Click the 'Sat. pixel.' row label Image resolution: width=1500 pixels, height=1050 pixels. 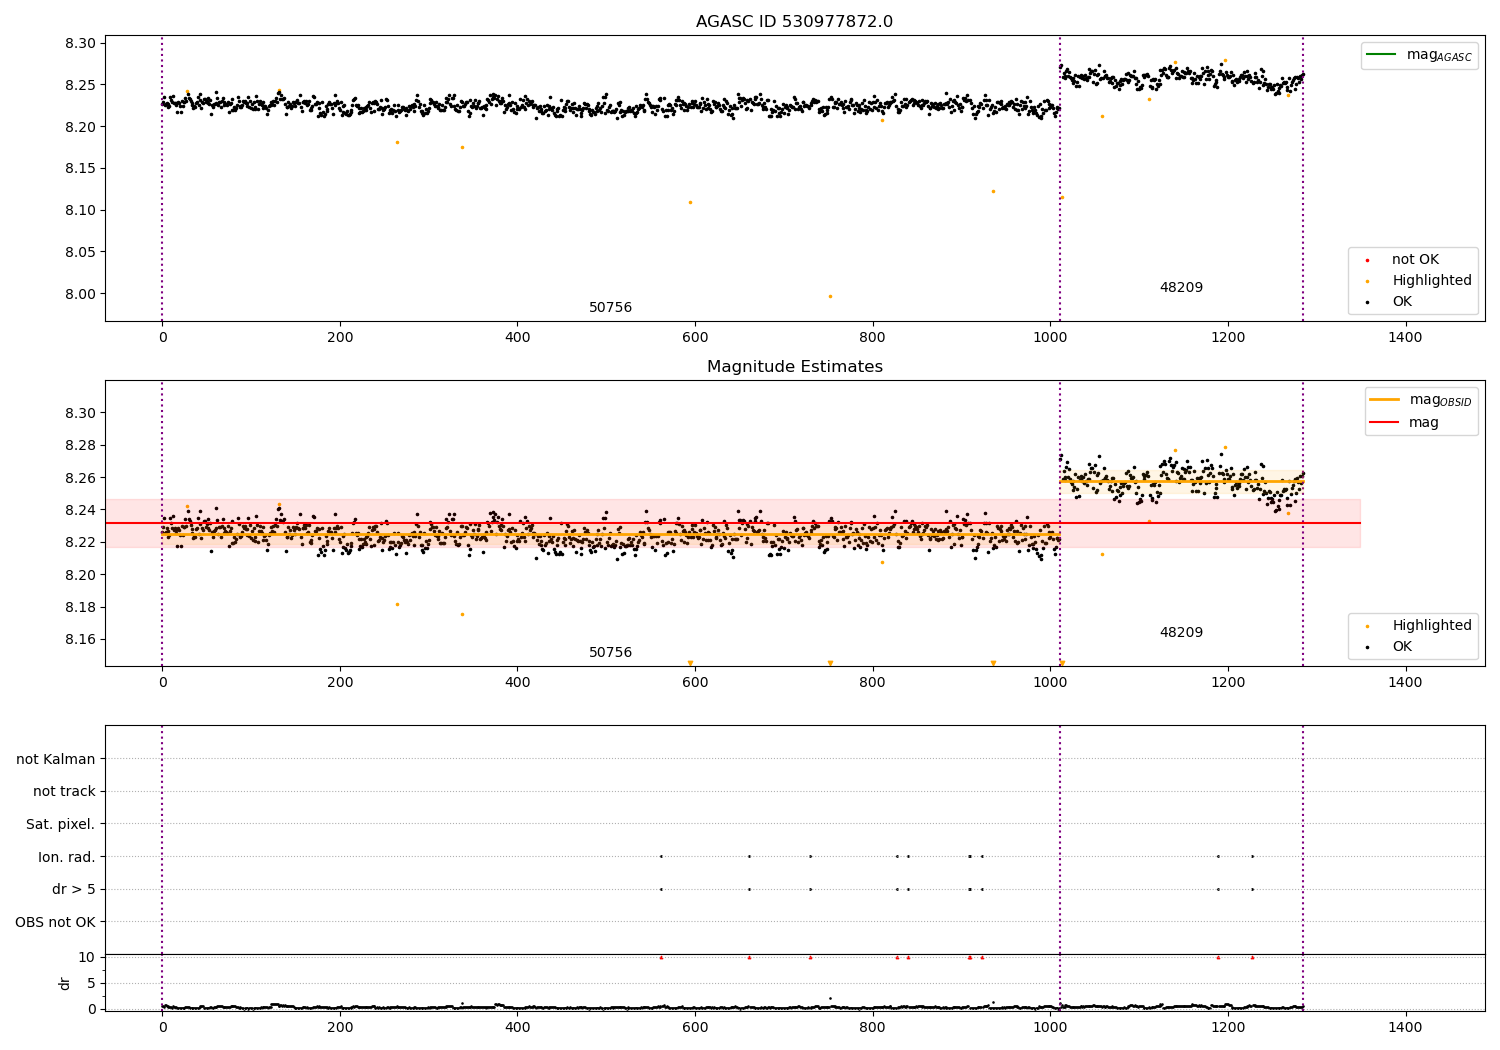61,825
